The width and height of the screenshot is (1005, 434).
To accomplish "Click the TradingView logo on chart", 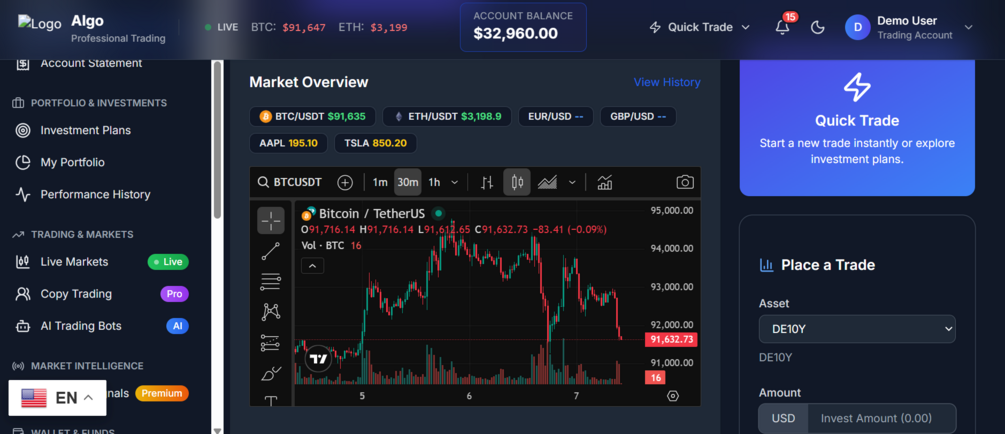I will point(319,358).
